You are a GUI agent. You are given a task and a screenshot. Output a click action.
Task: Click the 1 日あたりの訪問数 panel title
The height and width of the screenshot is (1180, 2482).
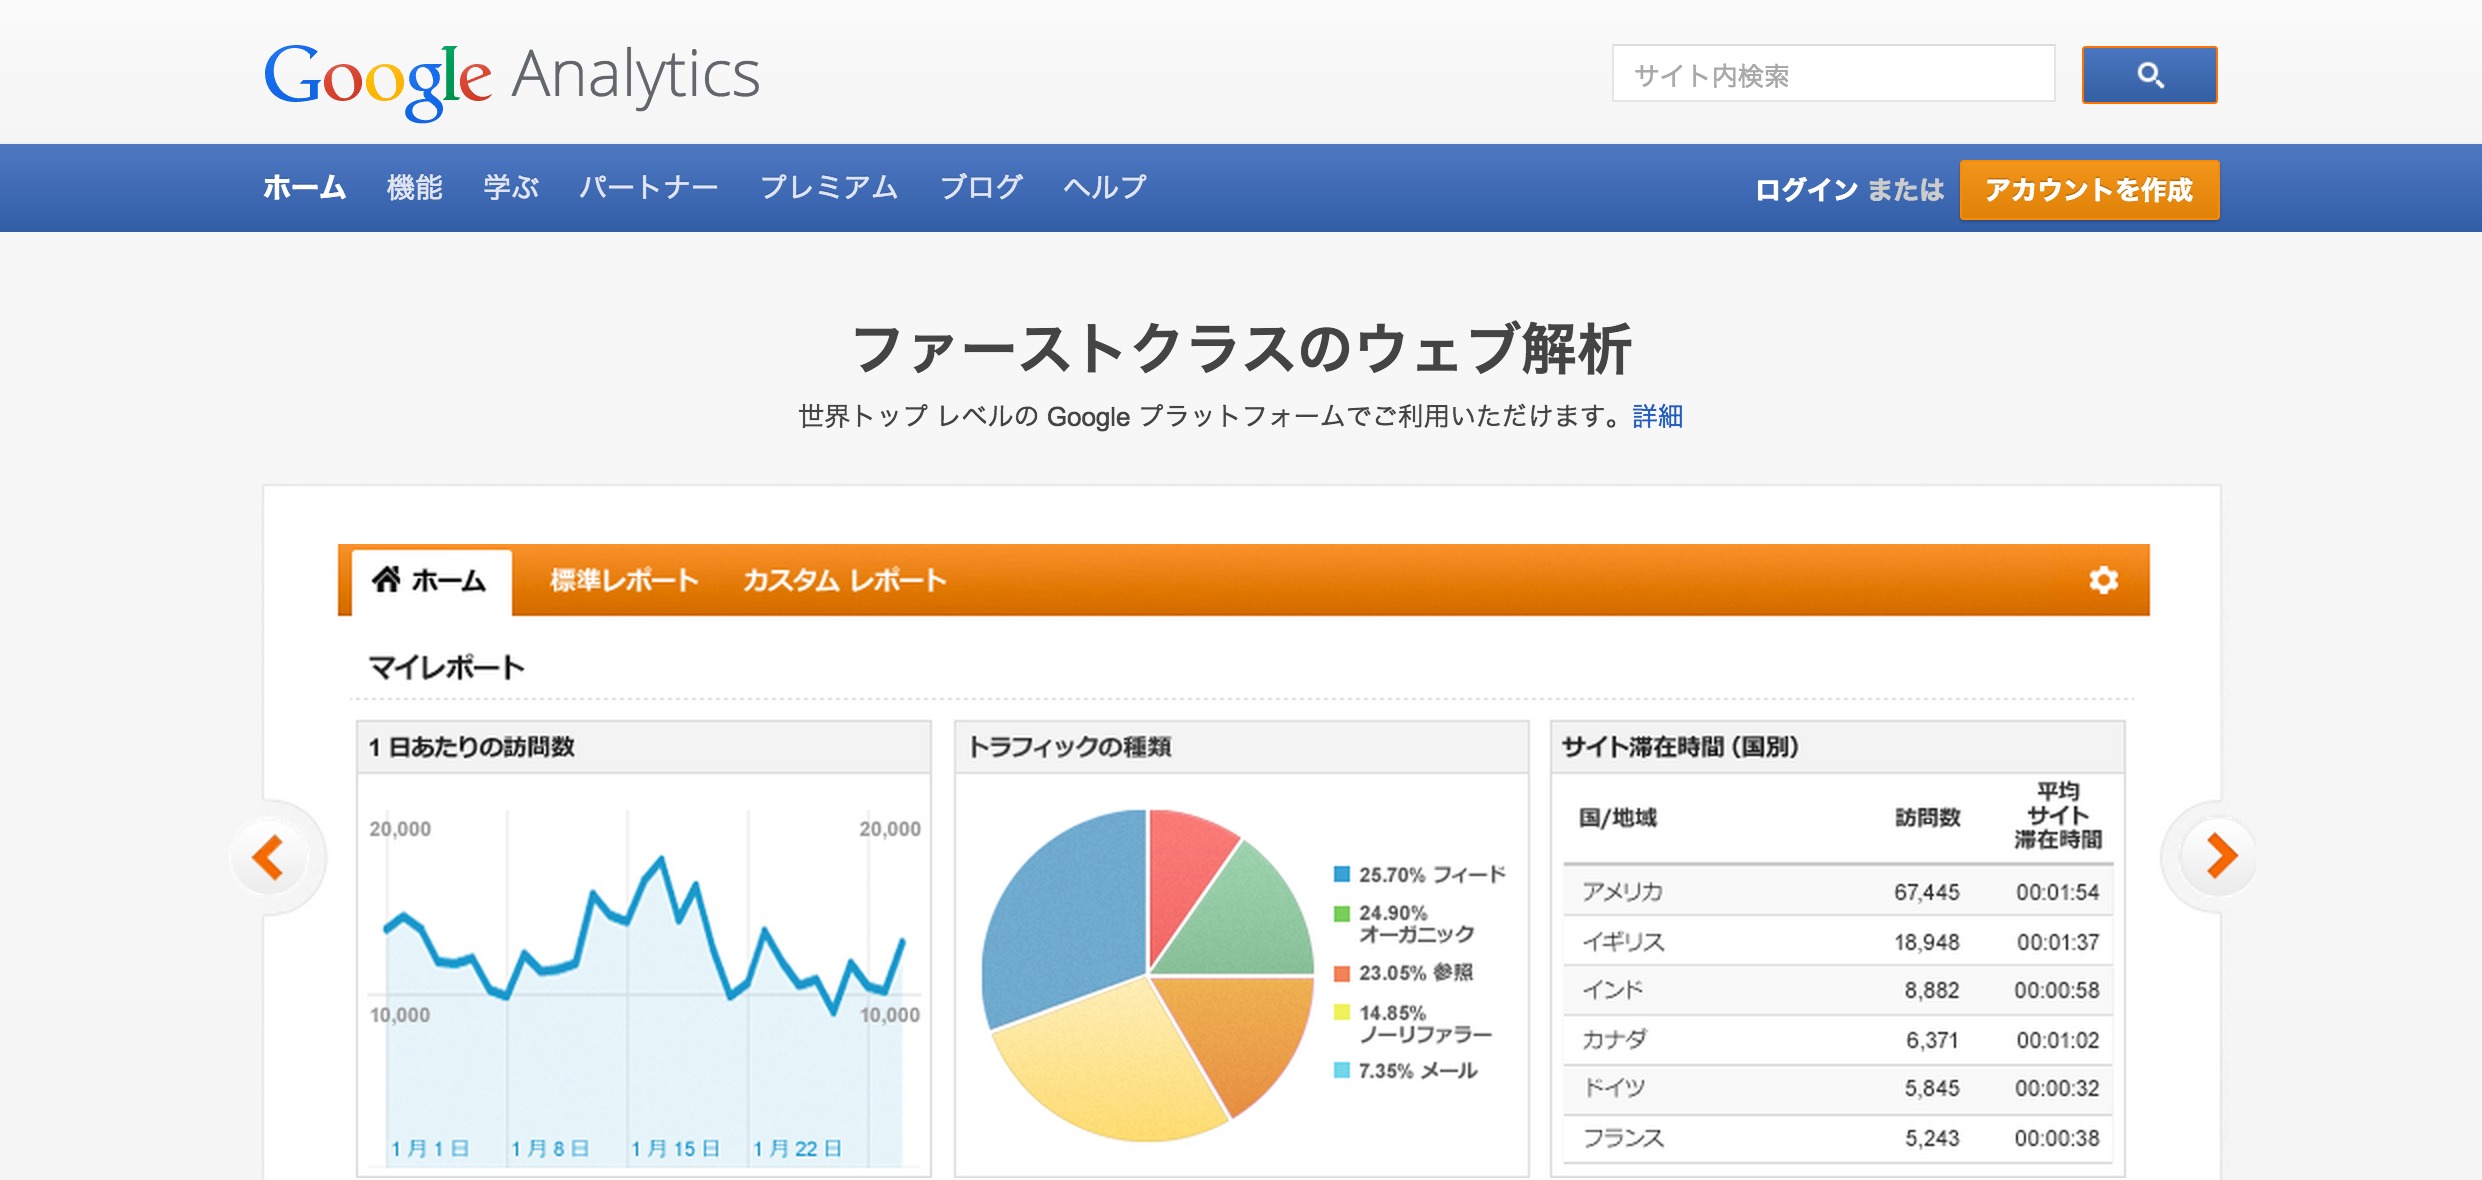click(471, 747)
